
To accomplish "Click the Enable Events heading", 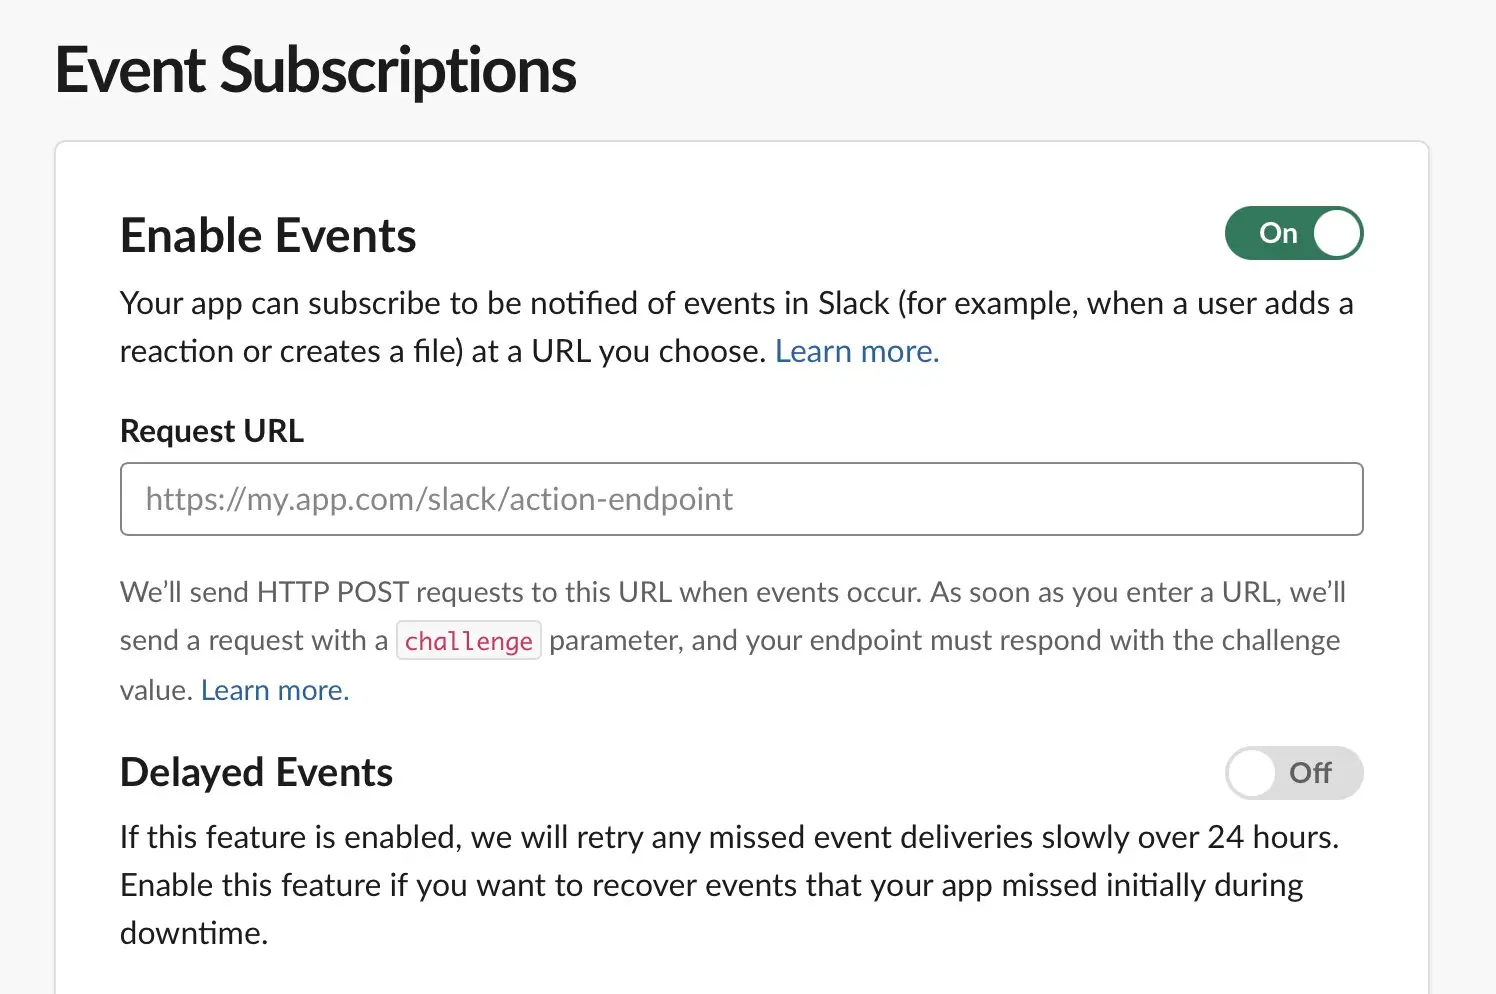I will tap(268, 235).
